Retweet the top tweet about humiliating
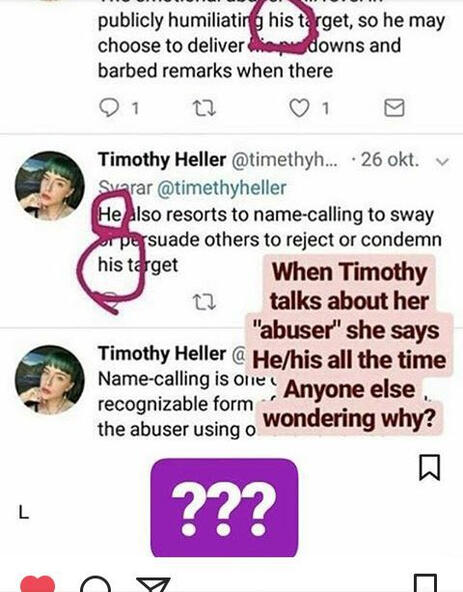 [x=204, y=108]
